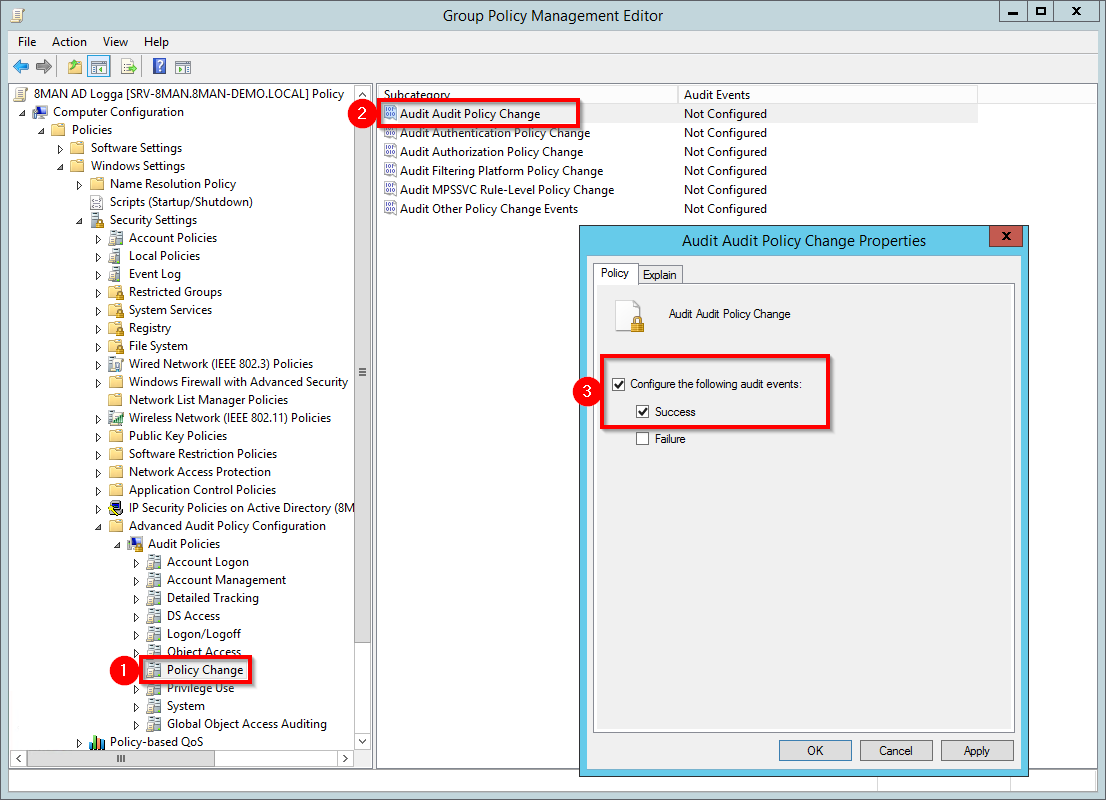Screen dimensions: 1106x800
Task: Select Audit Other Policy Change Events entry
Action: click(x=488, y=209)
